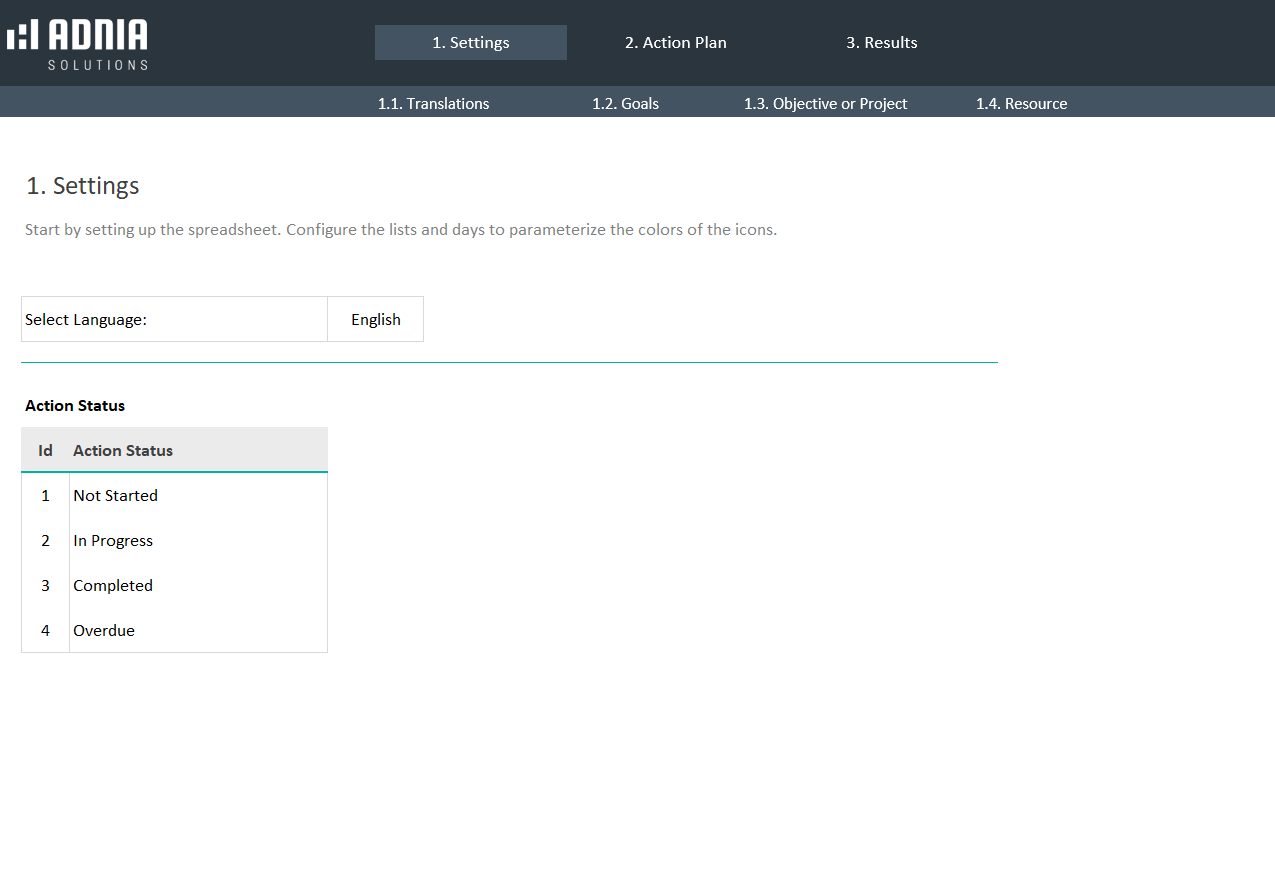This screenshot has height=871, width=1275.
Task: Open 1.3. Objective or Project section
Action: click(x=825, y=104)
